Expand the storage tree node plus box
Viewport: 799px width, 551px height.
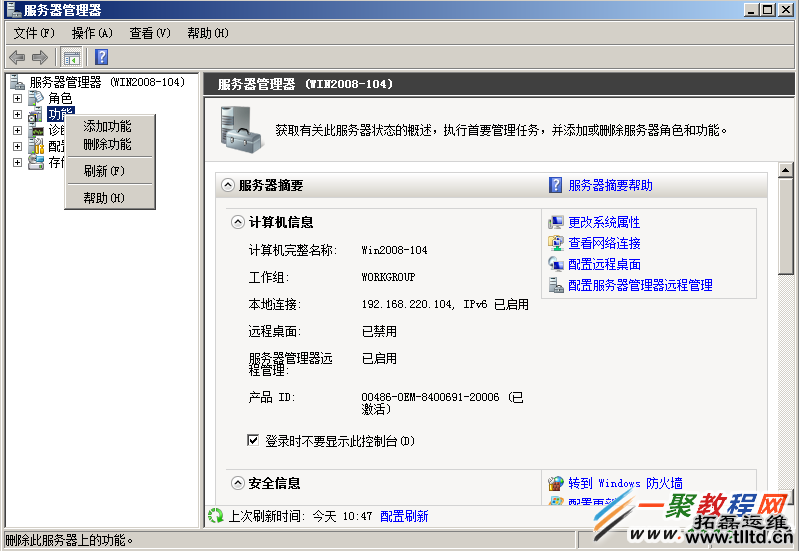click(17, 163)
